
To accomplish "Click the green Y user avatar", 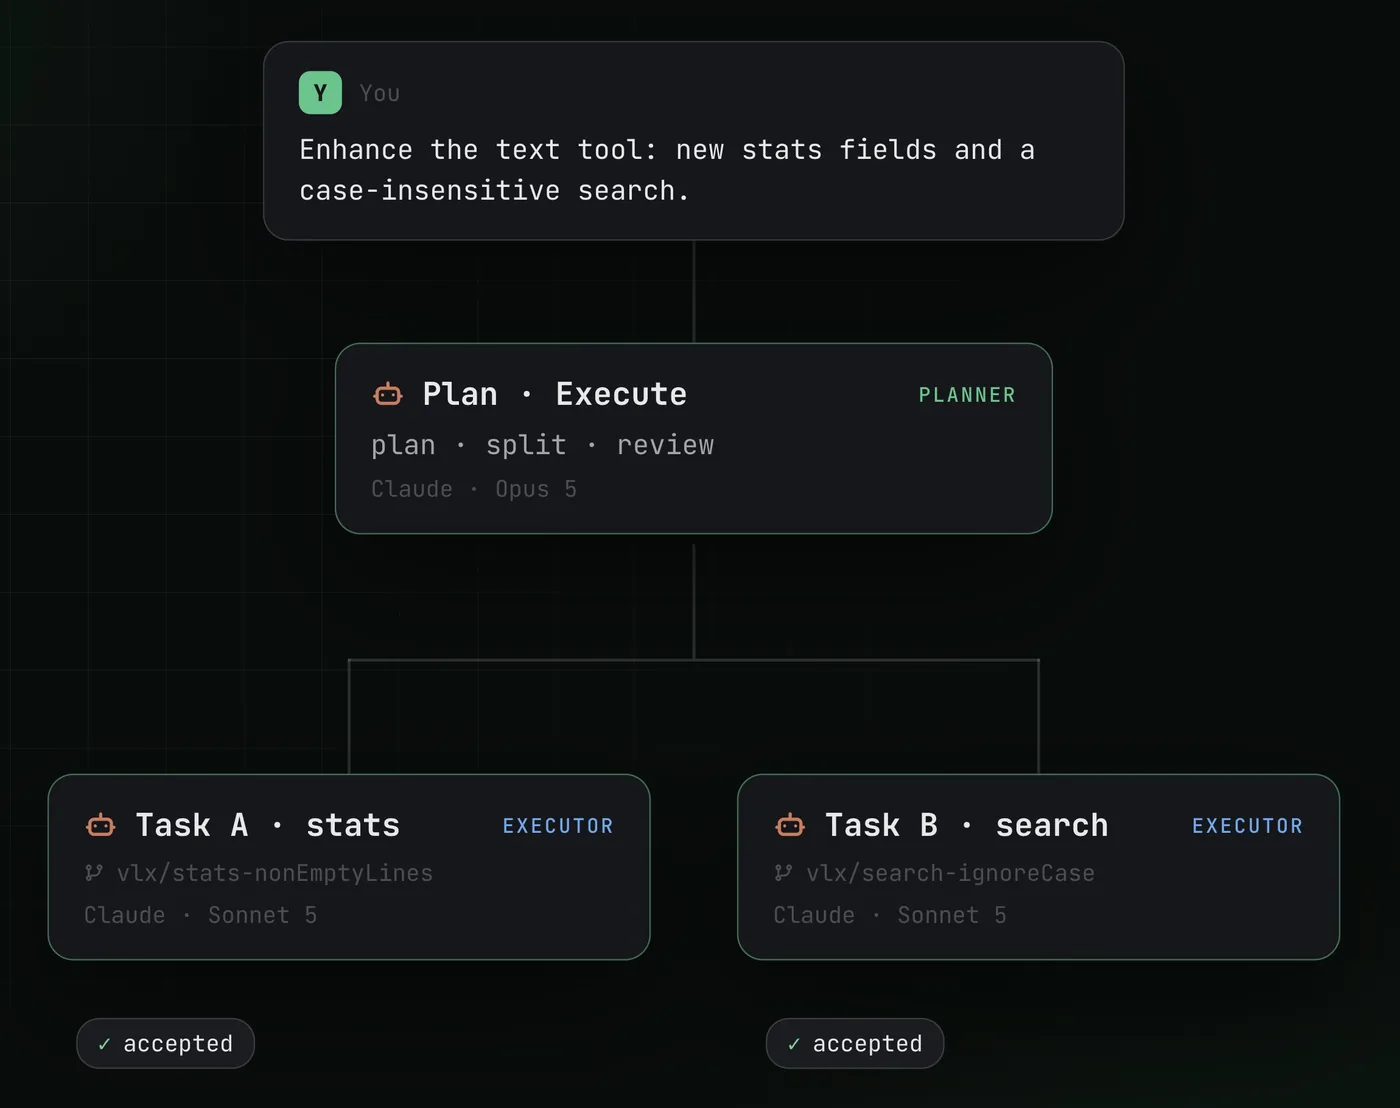I will [x=320, y=93].
